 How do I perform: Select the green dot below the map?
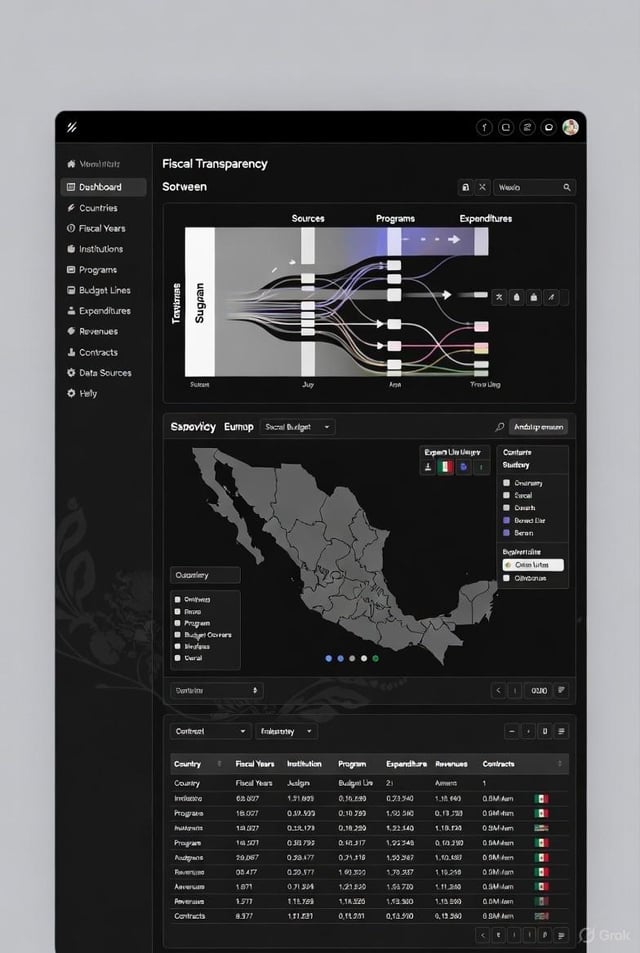(375, 658)
